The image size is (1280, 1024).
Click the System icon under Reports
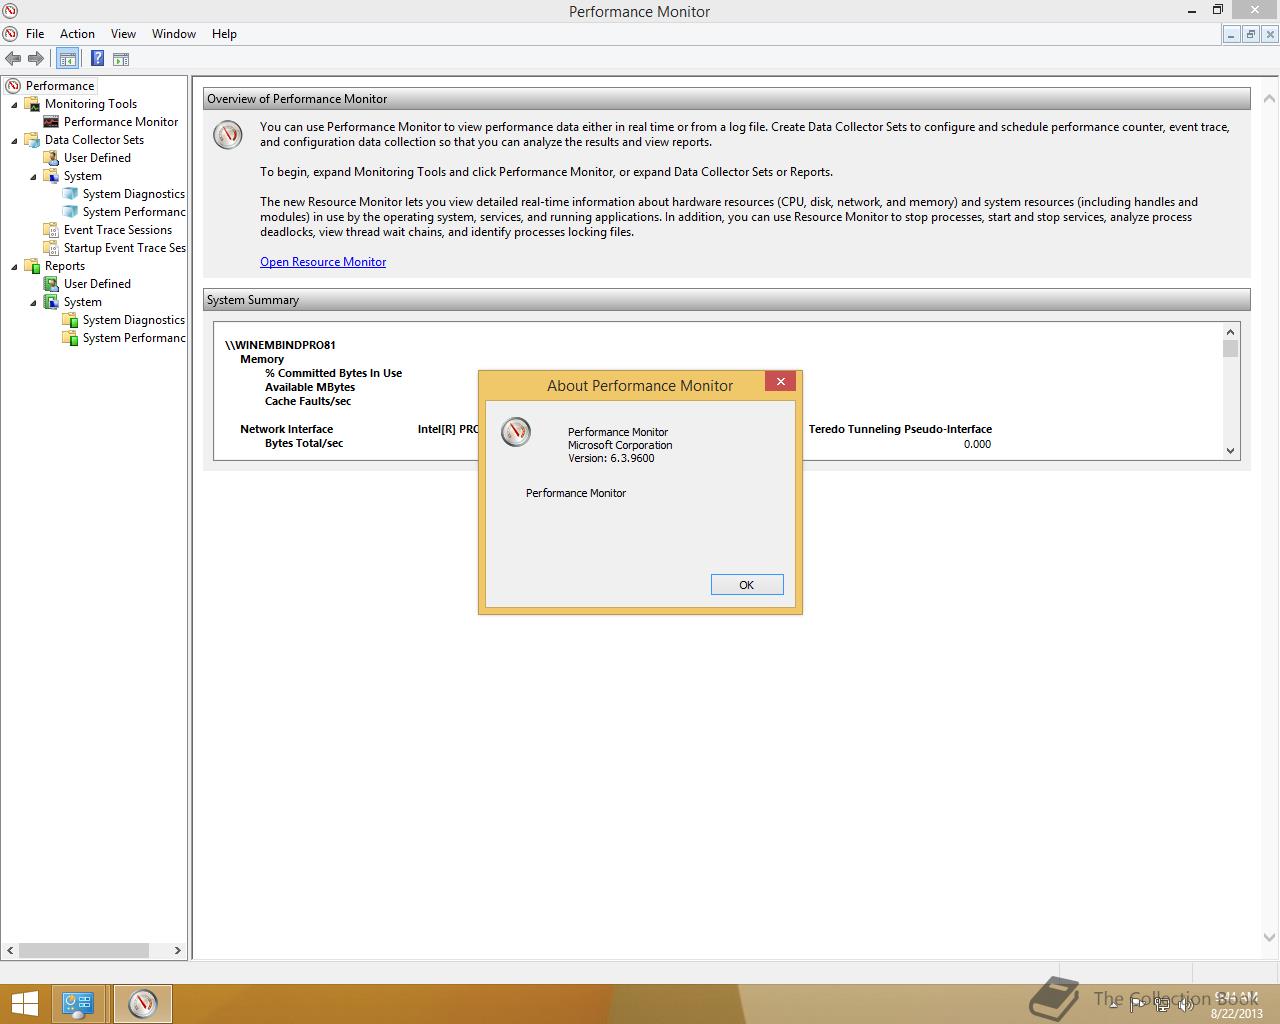pos(51,302)
